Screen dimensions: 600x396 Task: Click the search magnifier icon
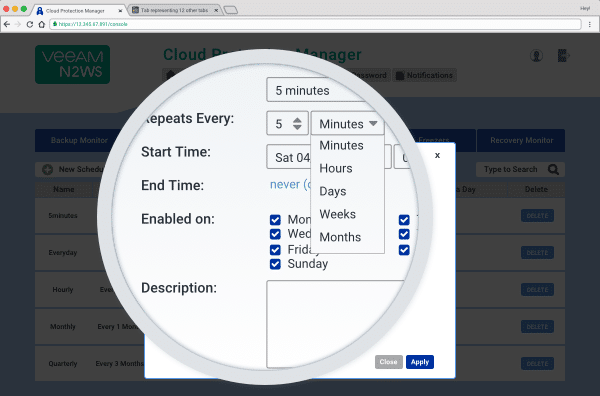tap(553, 169)
